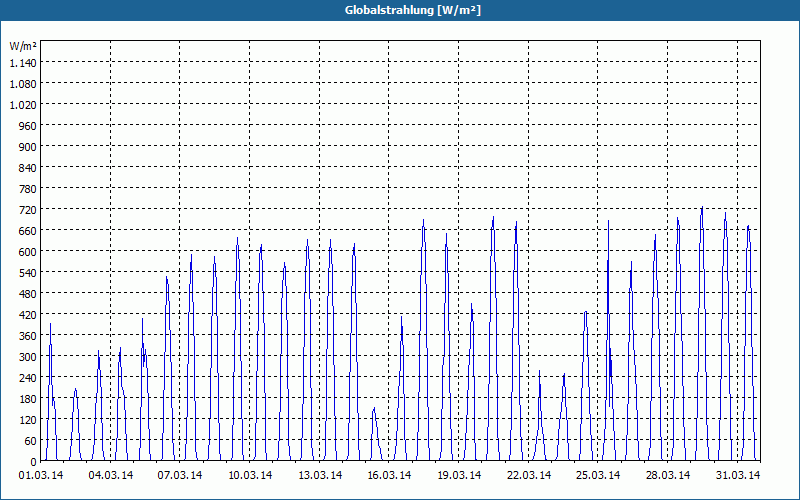Screen dimensions: 800x500
Task: Click the 660 y-axis label
Action: (28, 231)
